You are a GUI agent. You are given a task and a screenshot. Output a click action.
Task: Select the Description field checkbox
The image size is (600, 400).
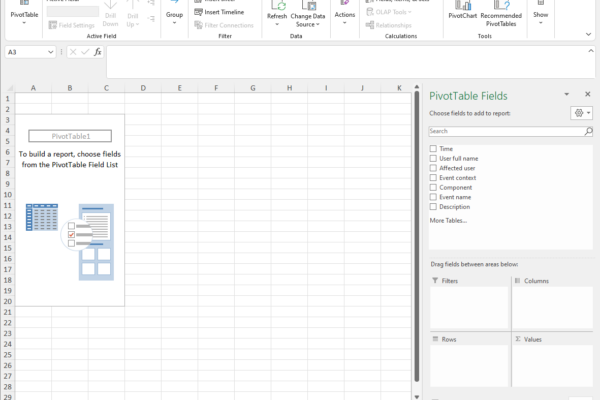(433, 206)
